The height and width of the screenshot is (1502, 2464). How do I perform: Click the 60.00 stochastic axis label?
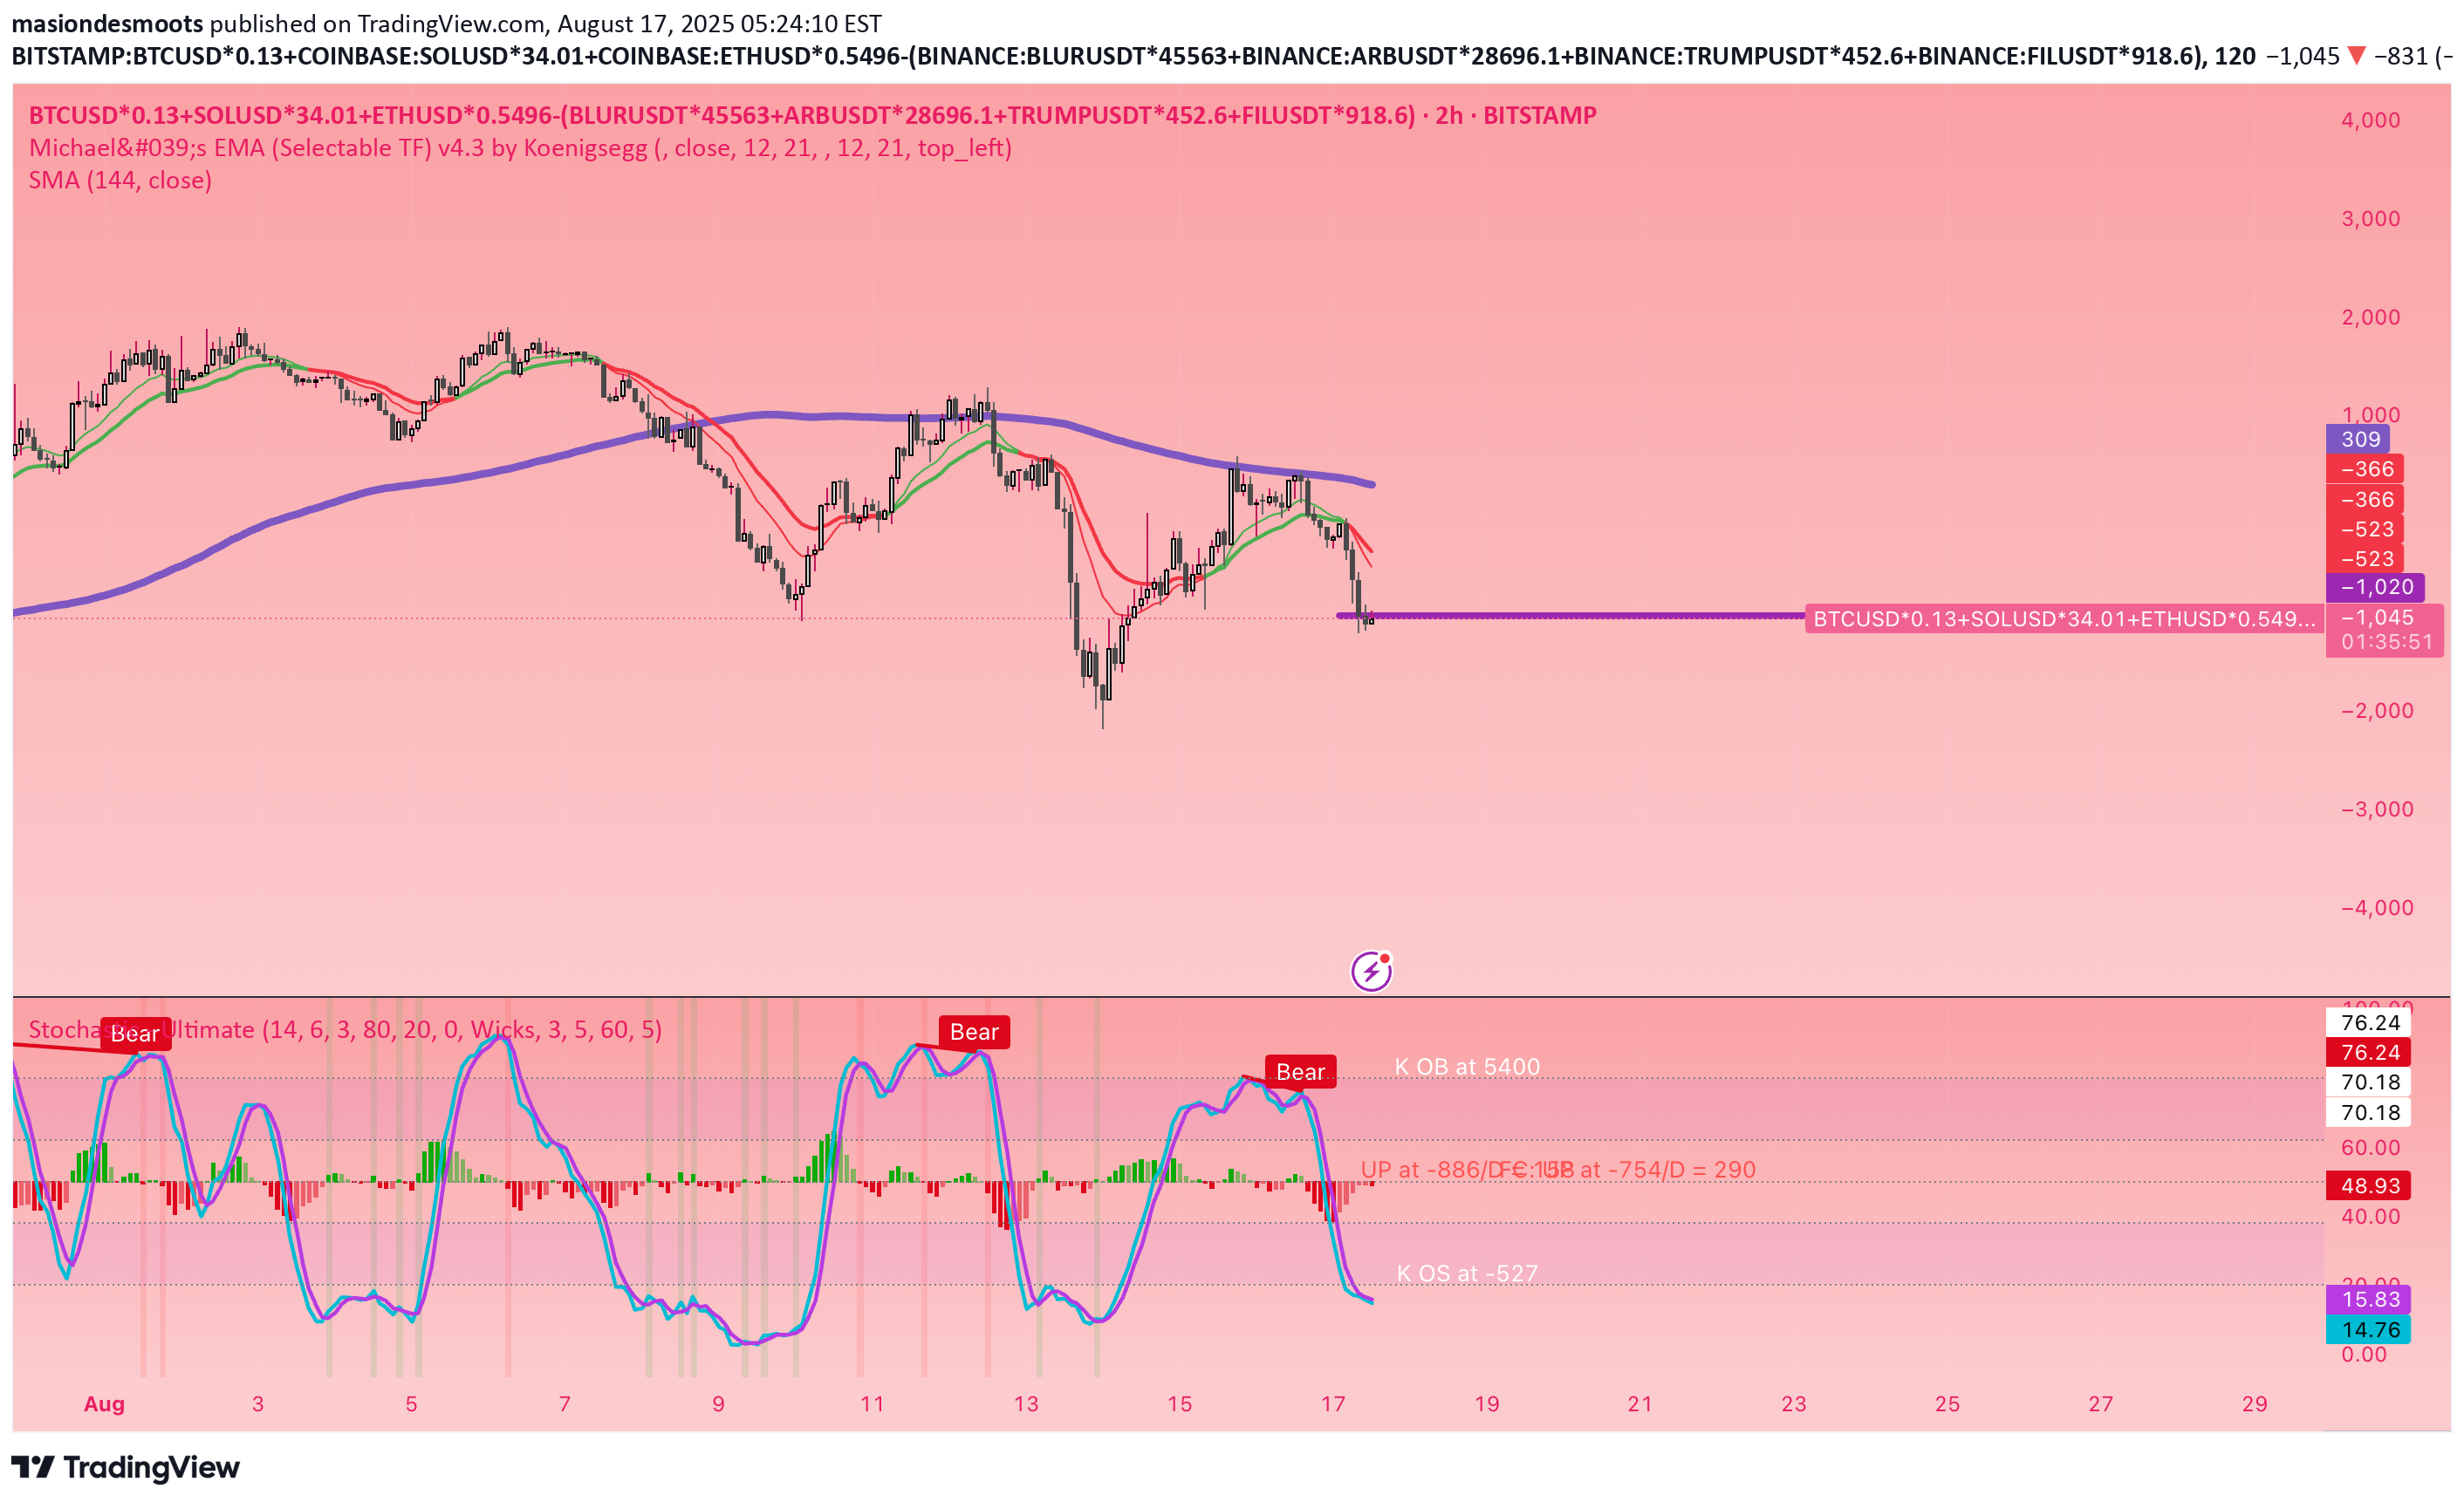pyautogui.click(x=2370, y=1147)
